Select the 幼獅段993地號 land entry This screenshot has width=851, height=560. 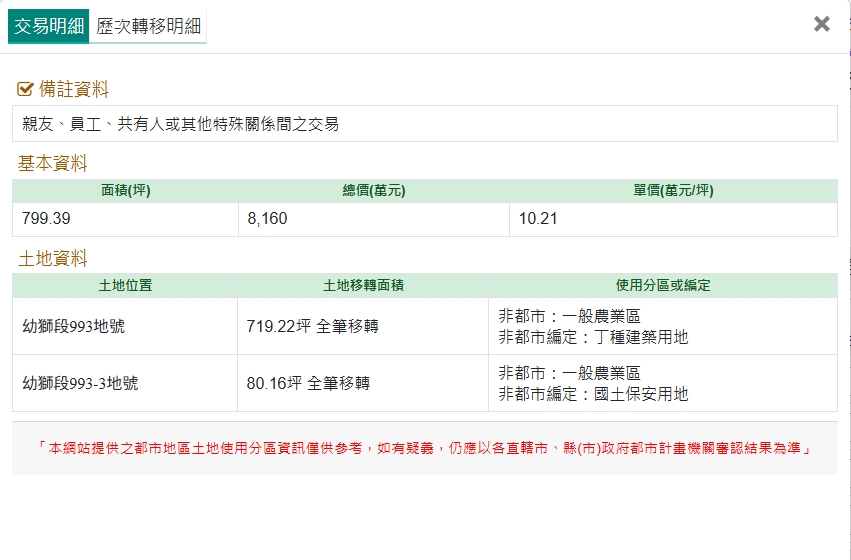click(74, 326)
